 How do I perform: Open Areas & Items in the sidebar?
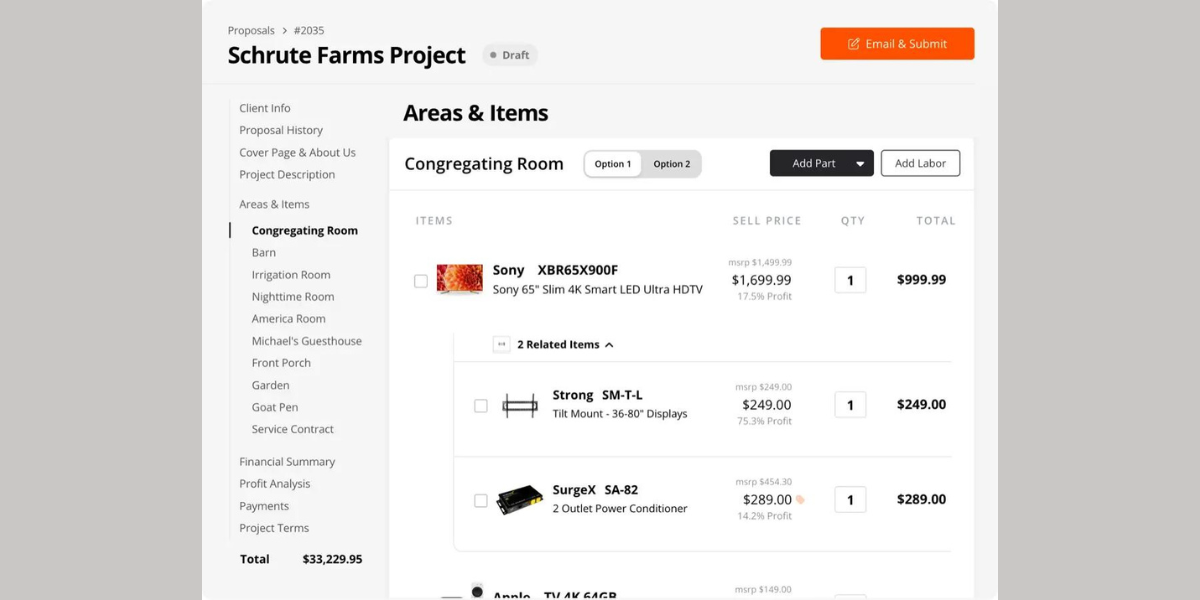[x=274, y=204]
